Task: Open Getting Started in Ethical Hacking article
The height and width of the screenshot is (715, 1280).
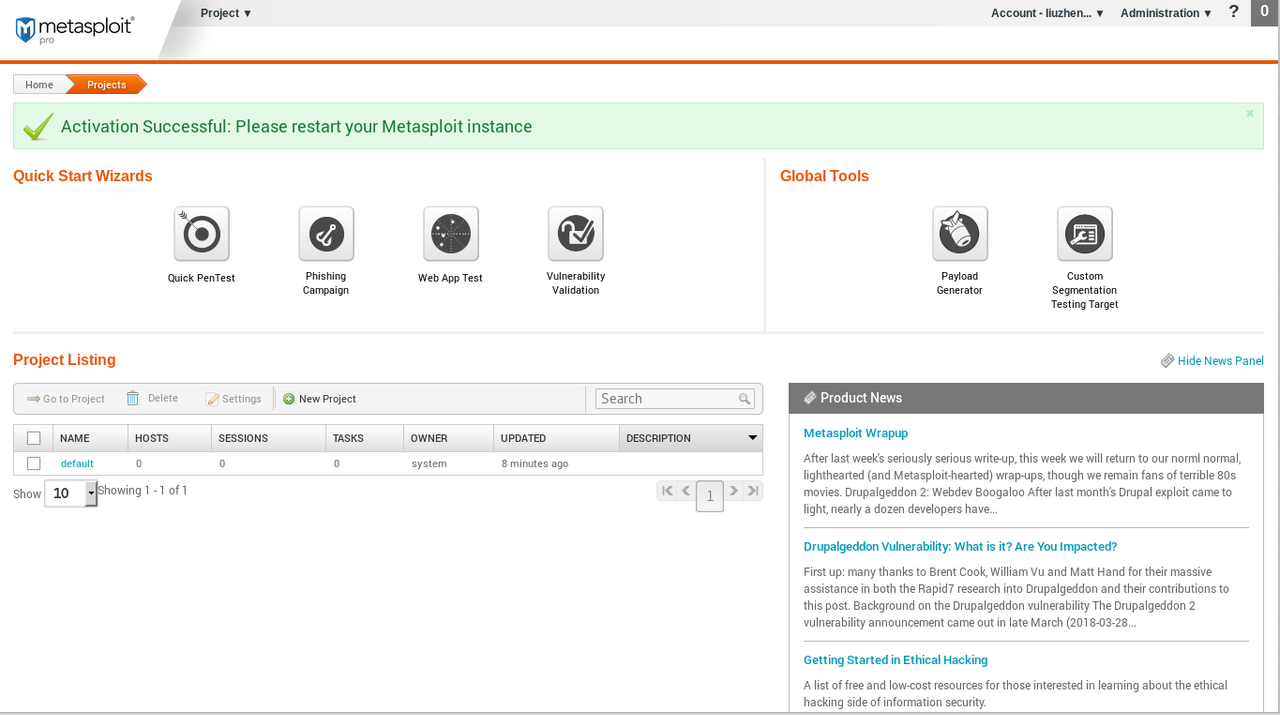Action: tap(895, 660)
